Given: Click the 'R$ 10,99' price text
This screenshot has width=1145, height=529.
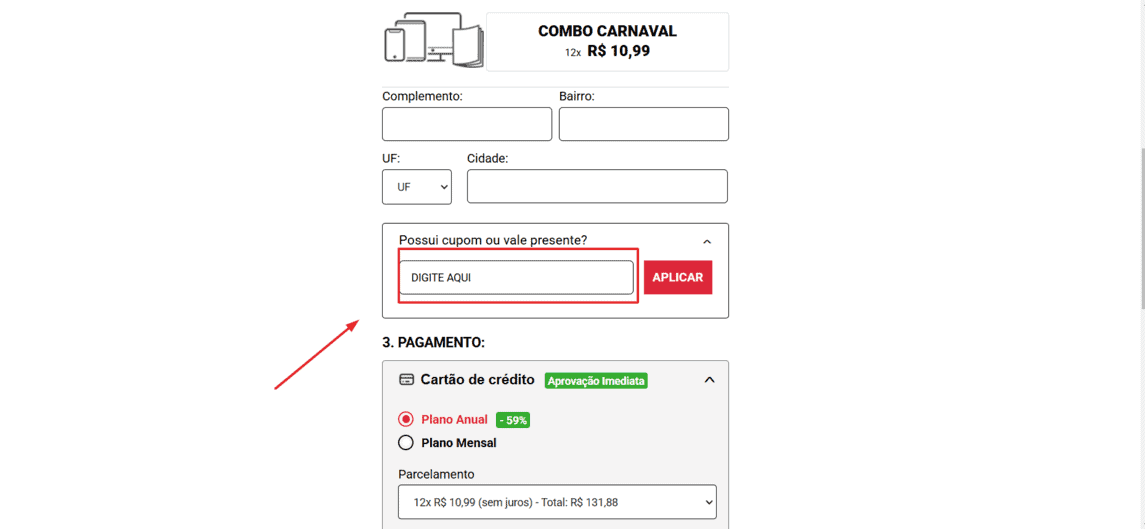Looking at the screenshot, I should tap(619, 51).
